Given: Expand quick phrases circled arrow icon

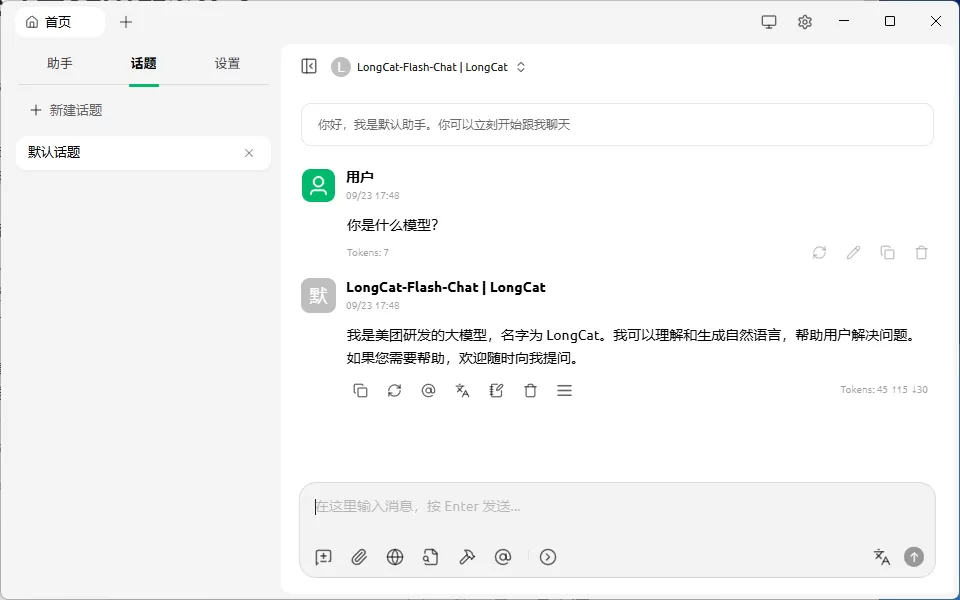Looking at the screenshot, I should coord(548,557).
